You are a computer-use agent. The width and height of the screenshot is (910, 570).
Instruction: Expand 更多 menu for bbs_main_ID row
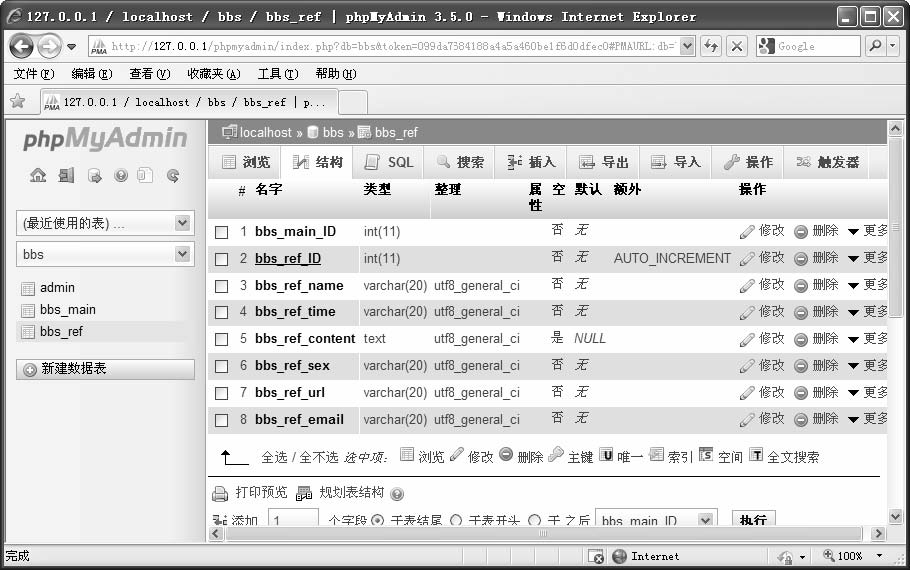tap(867, 231)
